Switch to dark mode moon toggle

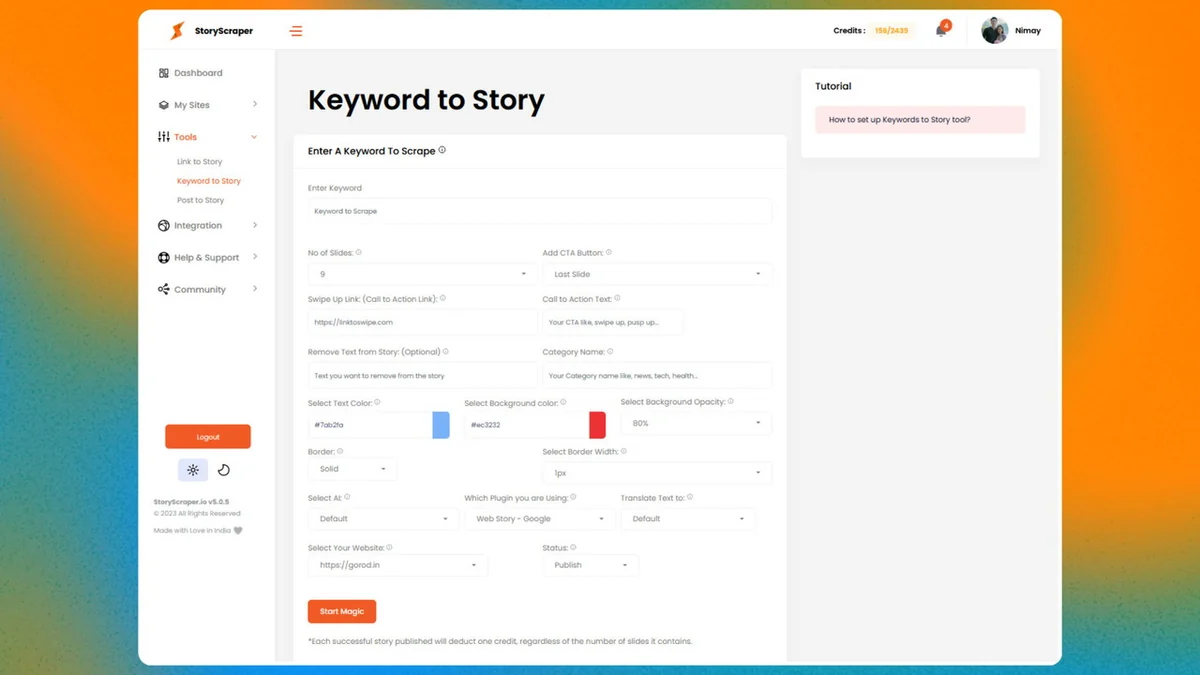point(224,470)
